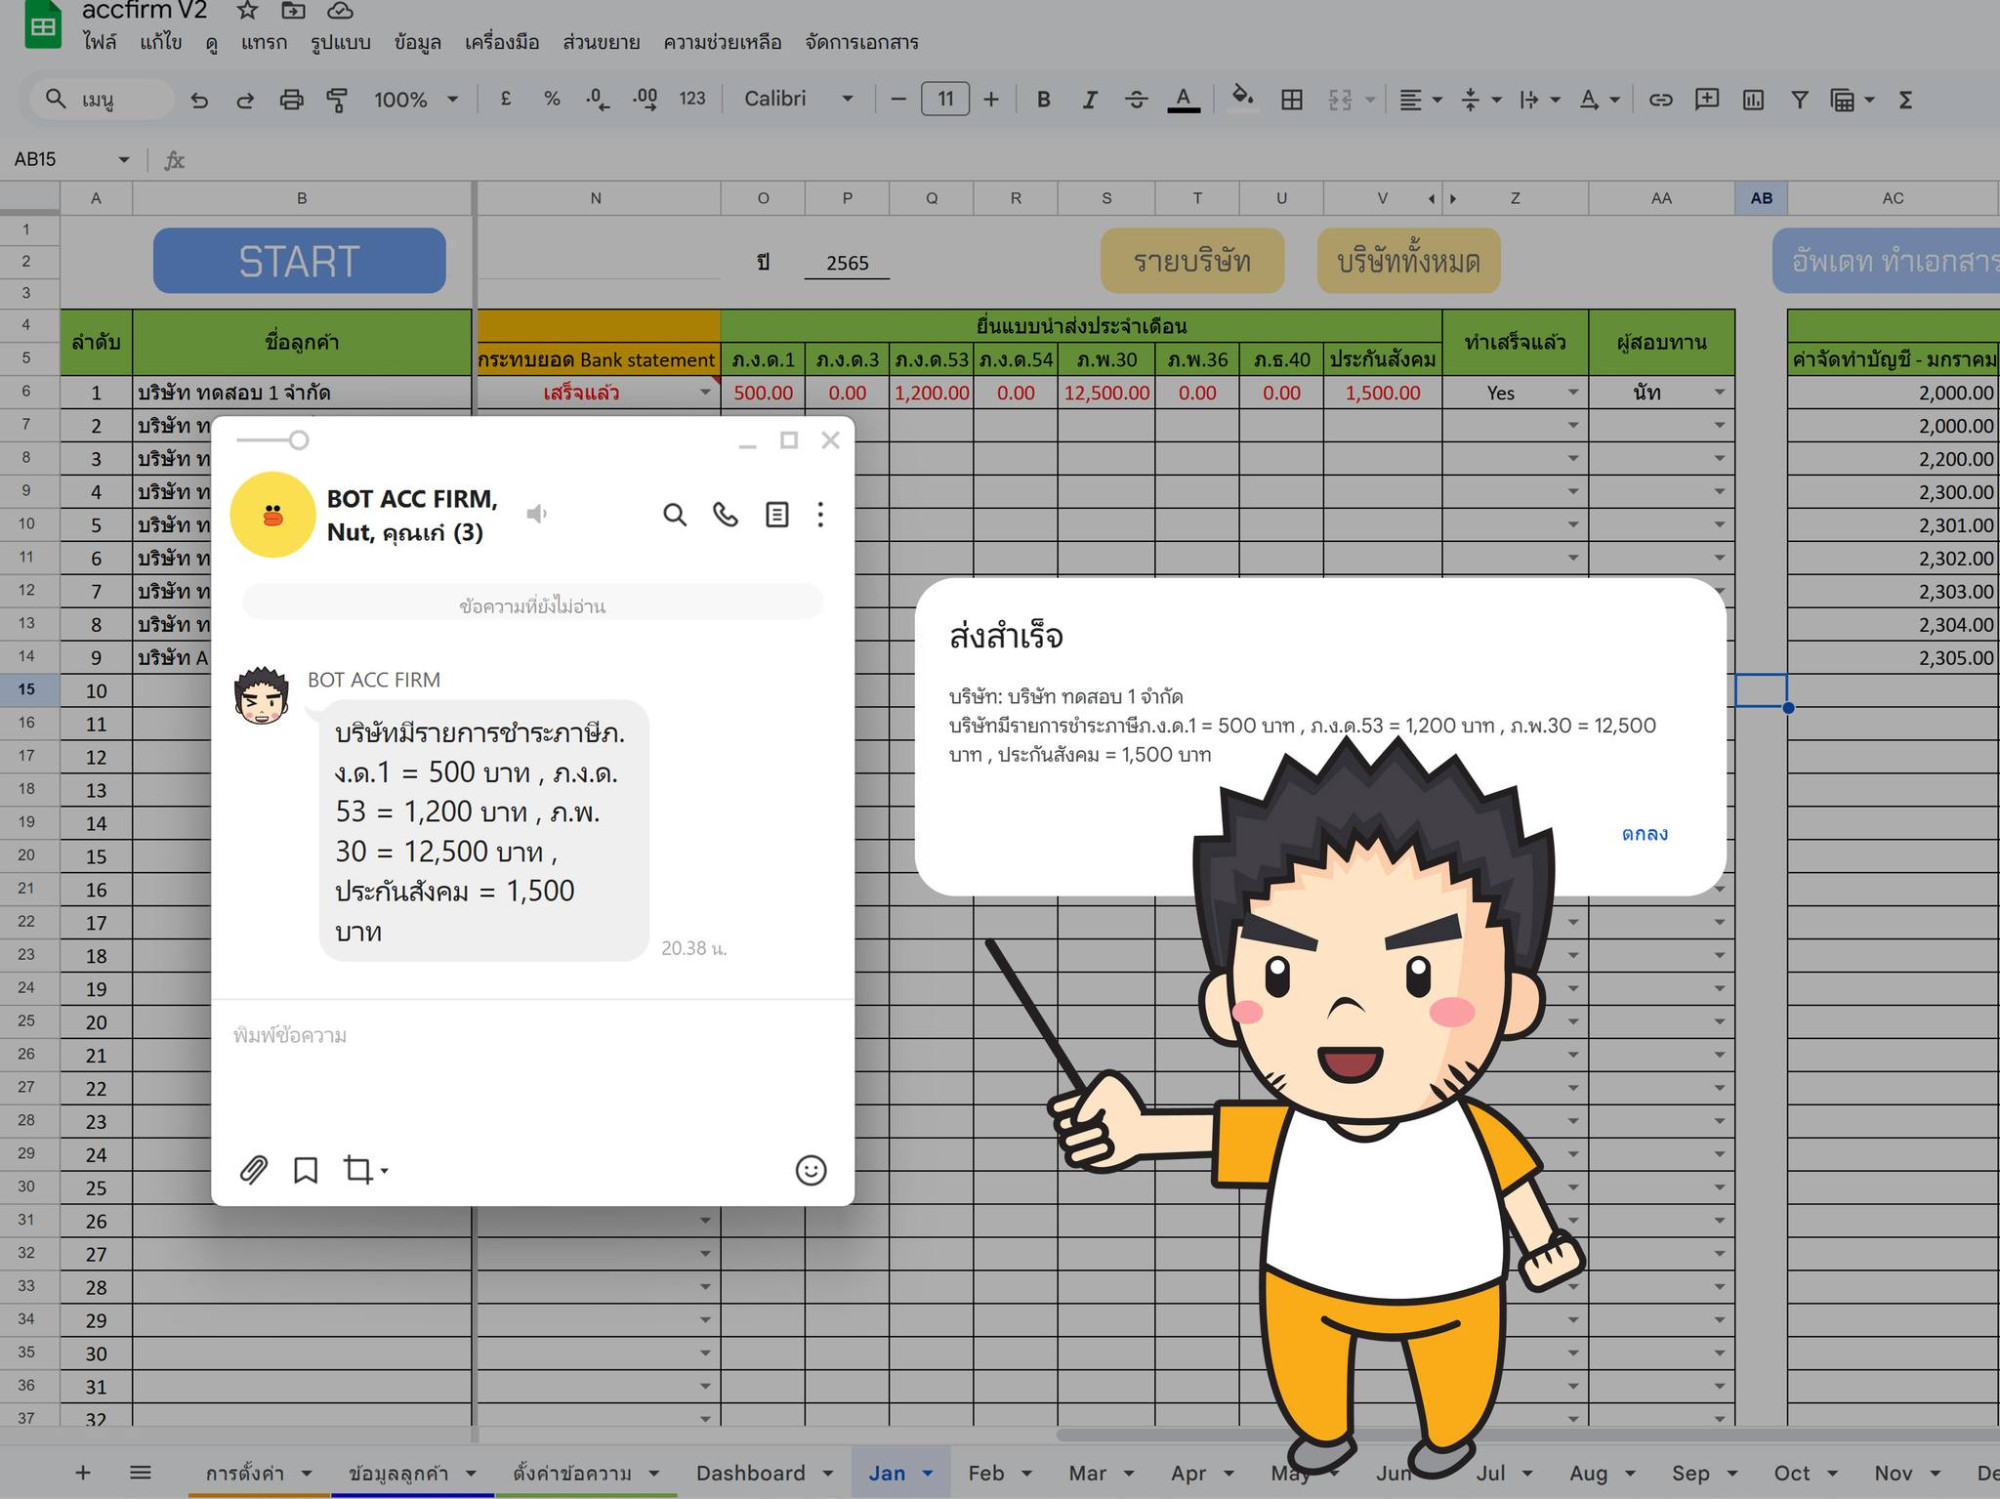Select the paint format tool
This screenshot has height=1499, width=2000.
pos(337,99)
